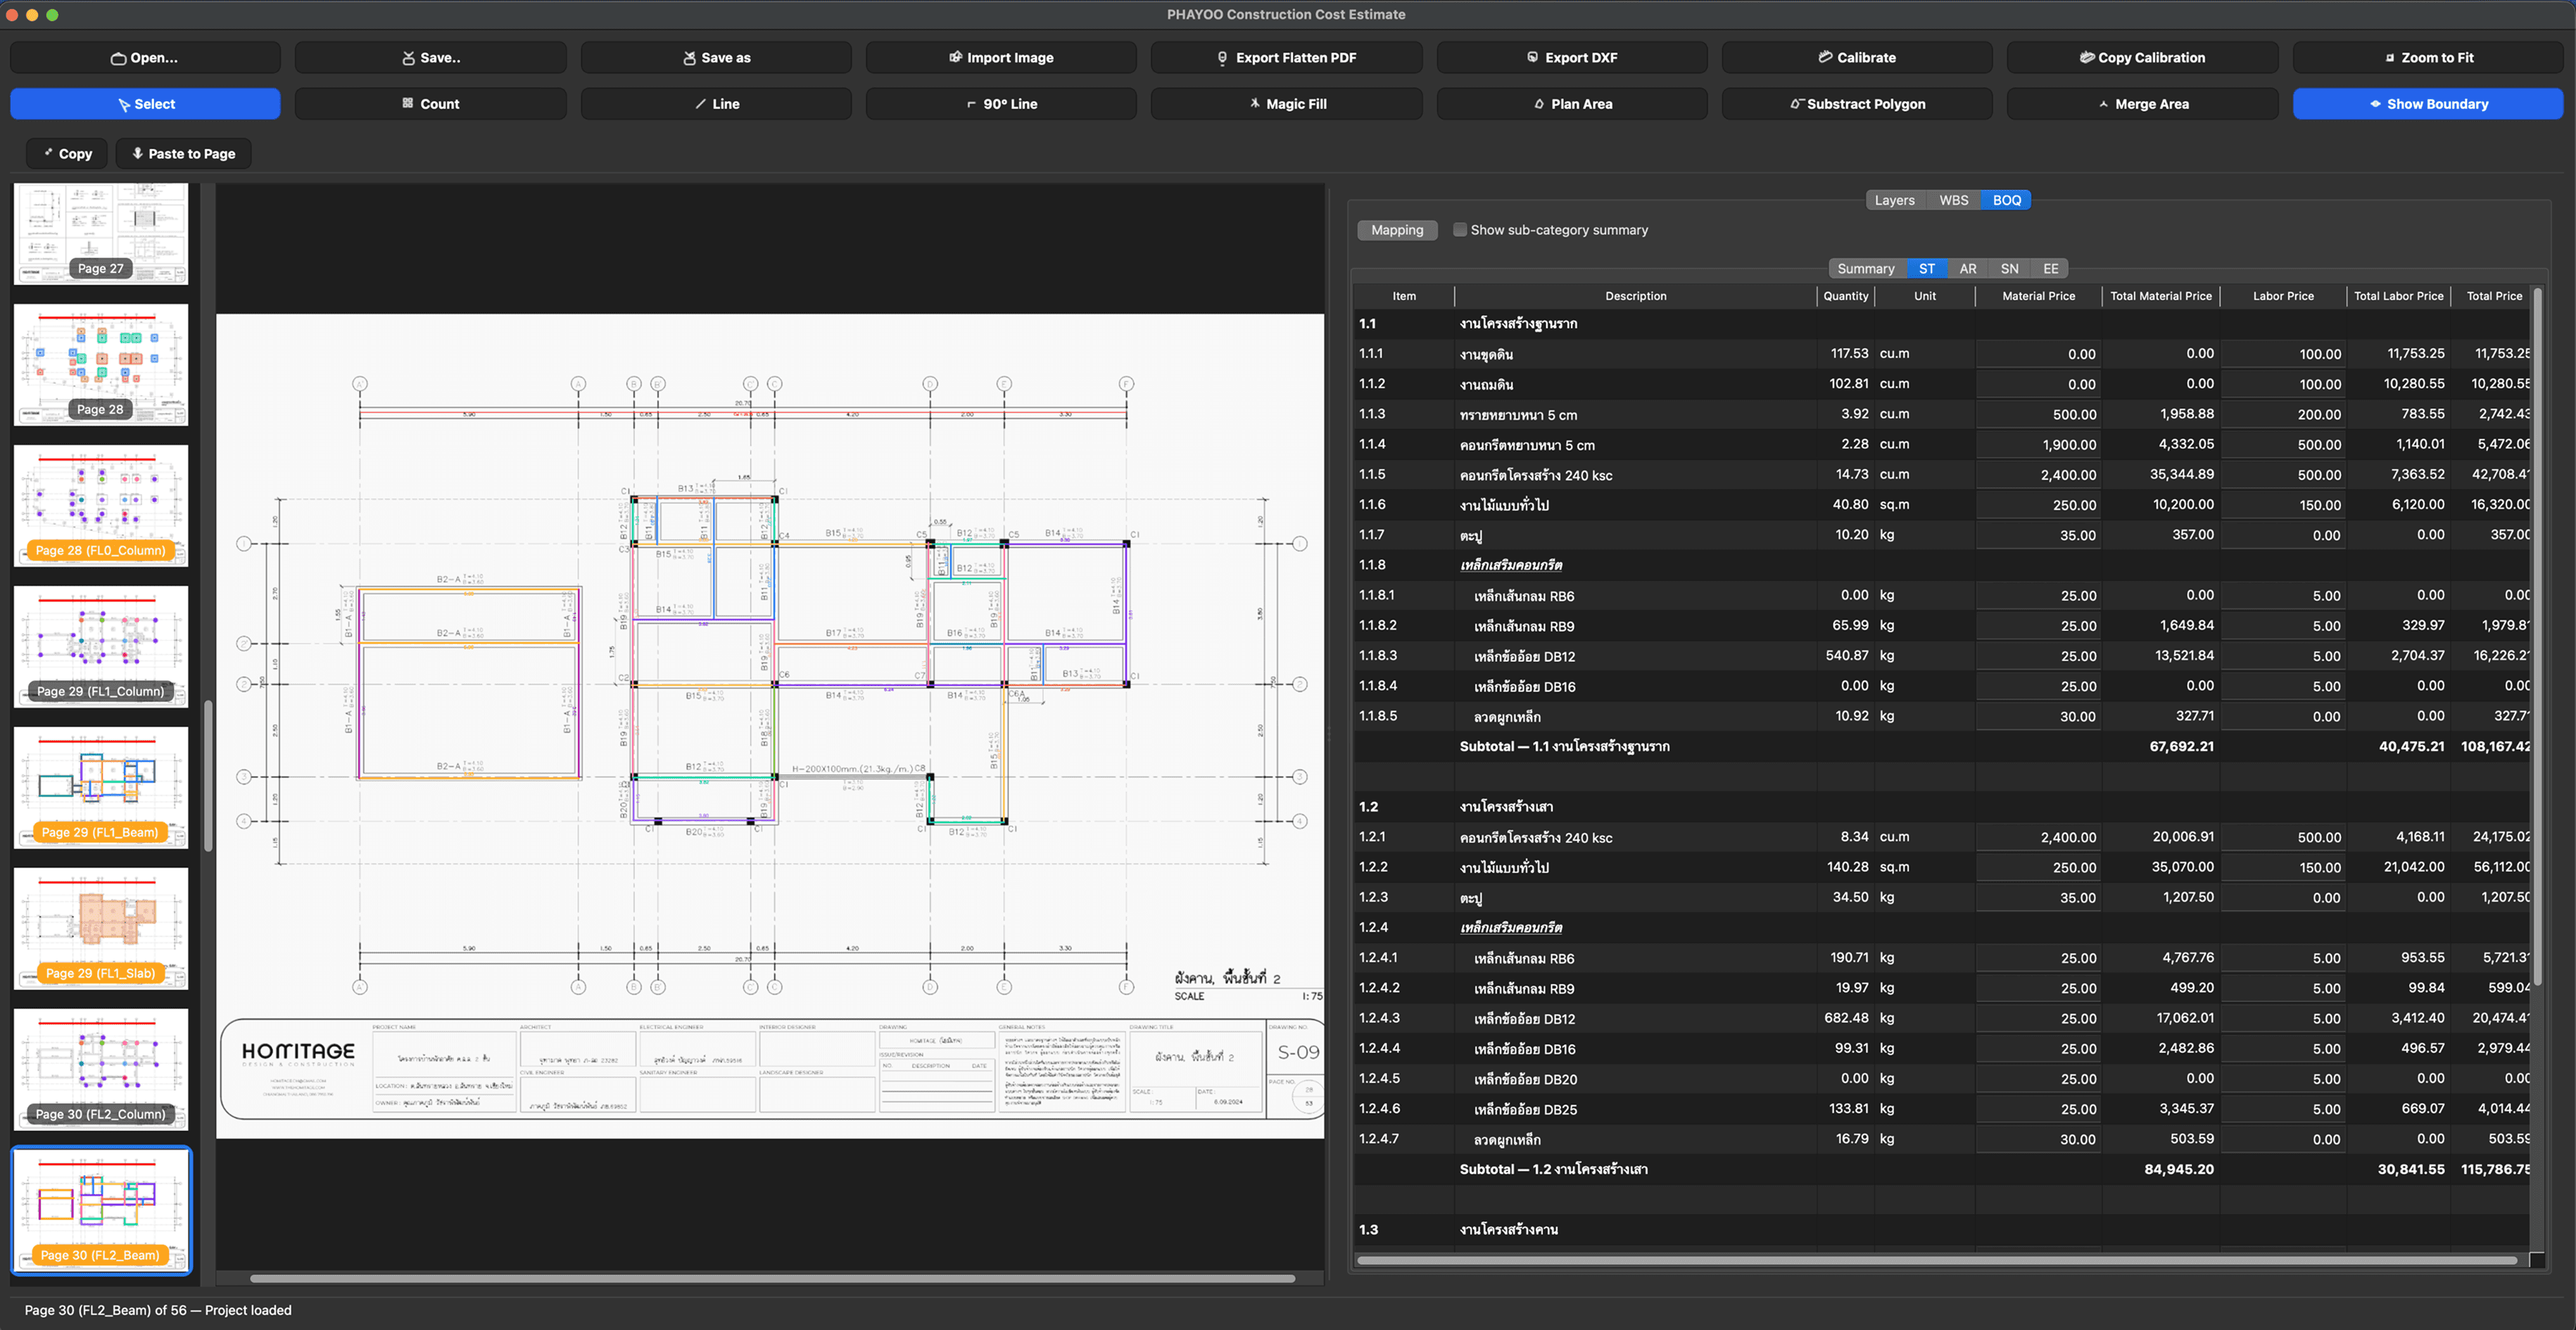Activate the Plan Area tool

tap(1571, 103)
